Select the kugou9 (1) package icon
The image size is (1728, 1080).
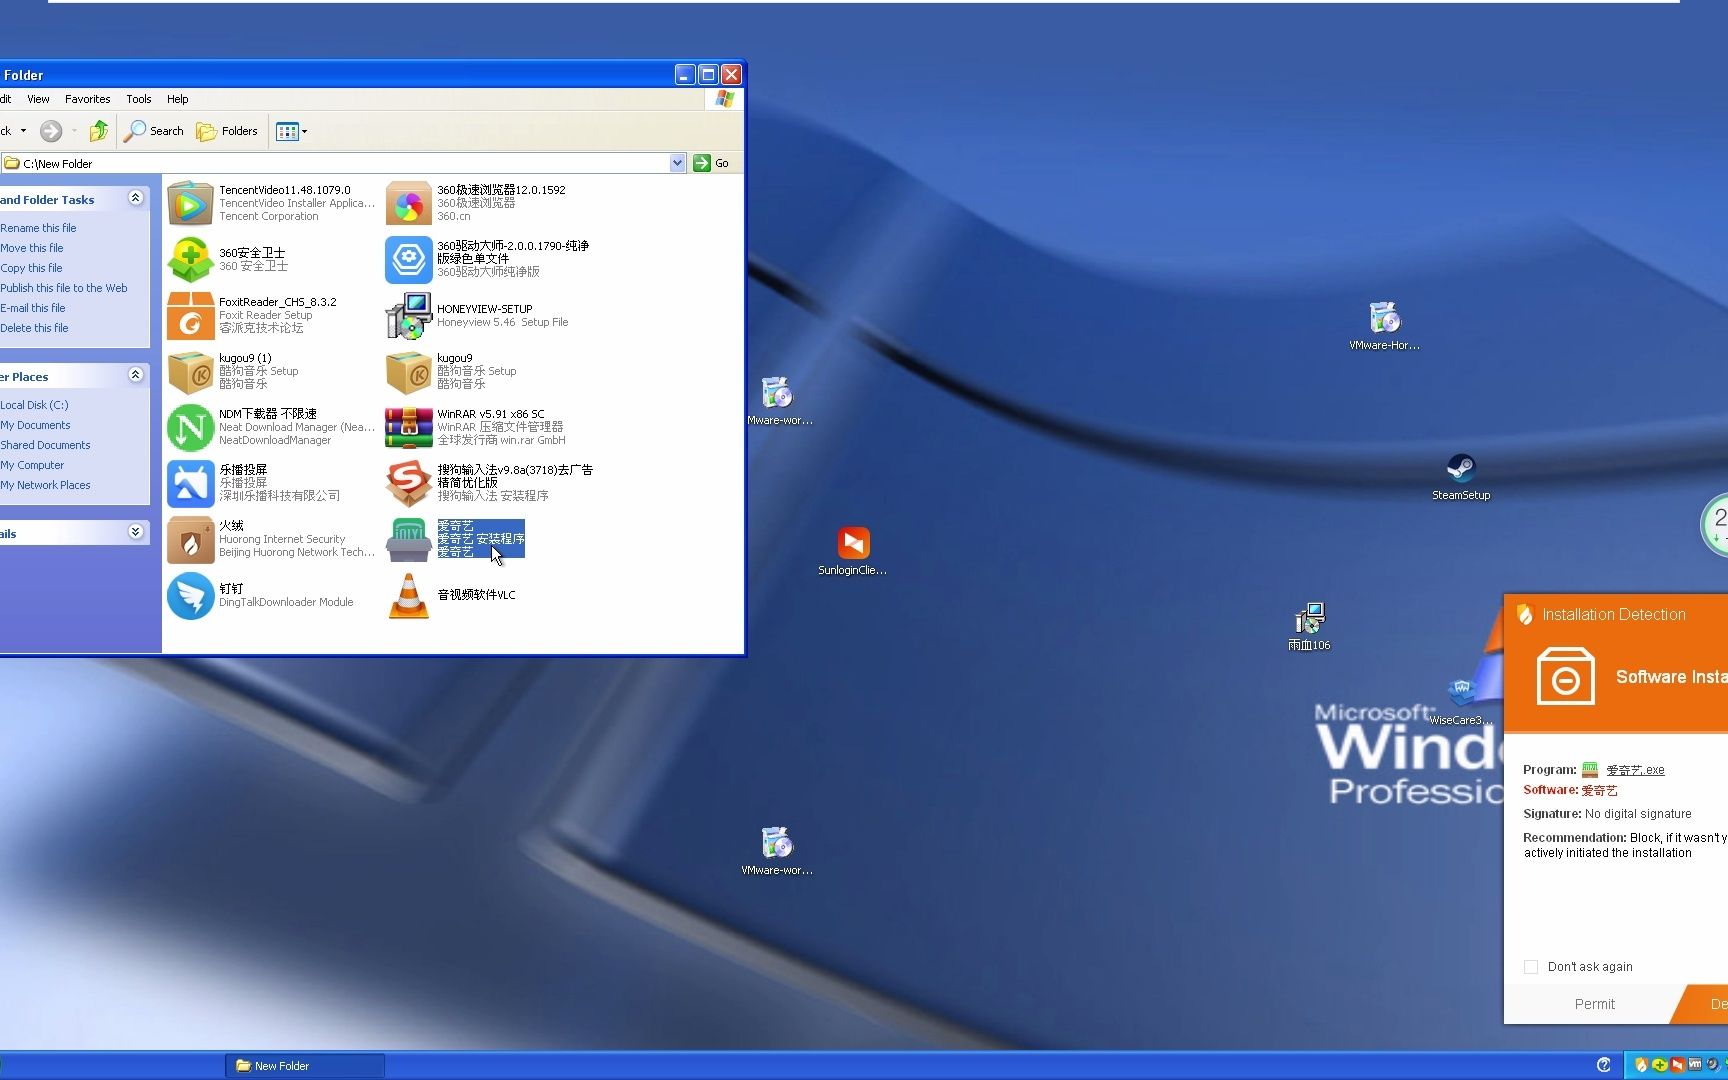pyautogui.click(x=190, y=372)
